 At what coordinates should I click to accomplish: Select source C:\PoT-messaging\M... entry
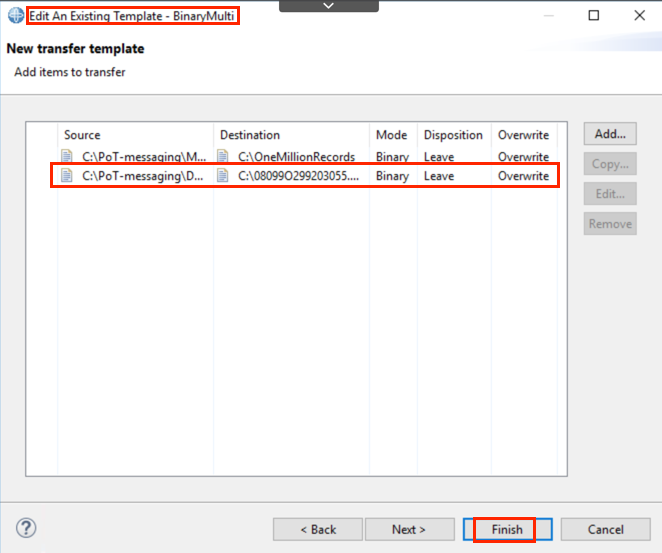tap(144, 157)
